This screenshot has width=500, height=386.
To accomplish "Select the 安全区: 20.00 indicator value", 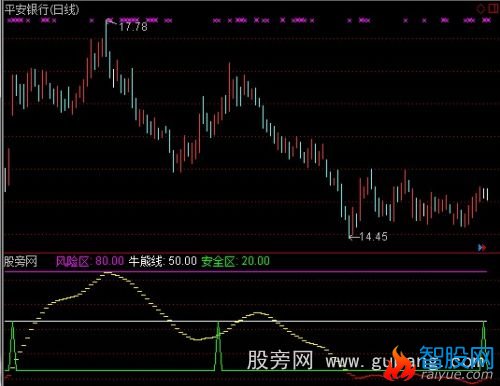I will 235,261.
